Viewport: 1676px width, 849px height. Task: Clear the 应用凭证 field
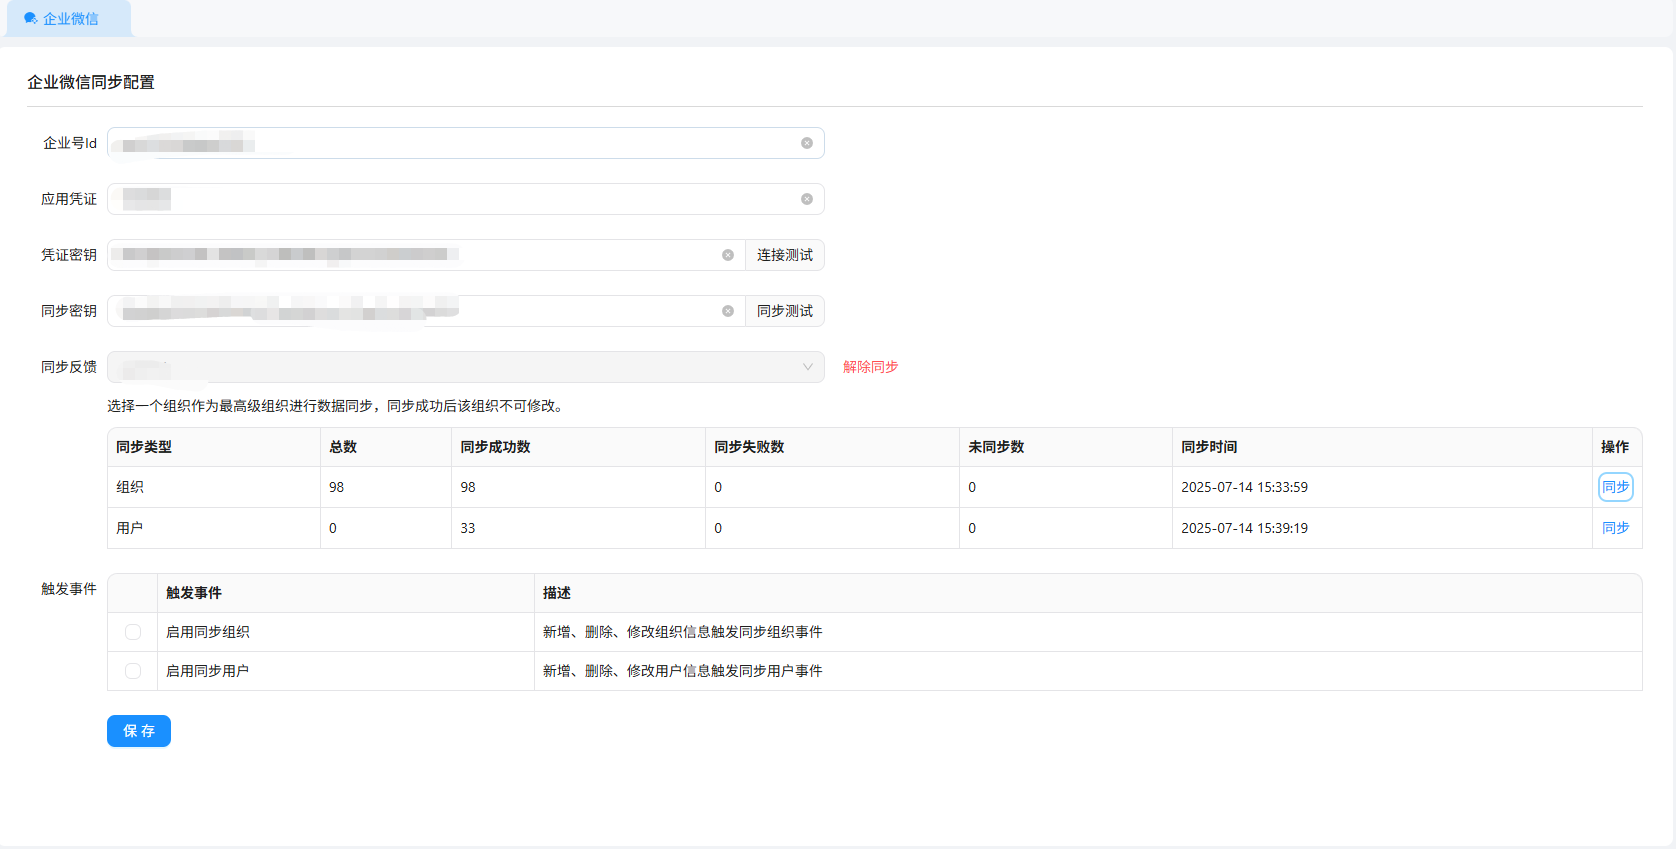(807, 199)
